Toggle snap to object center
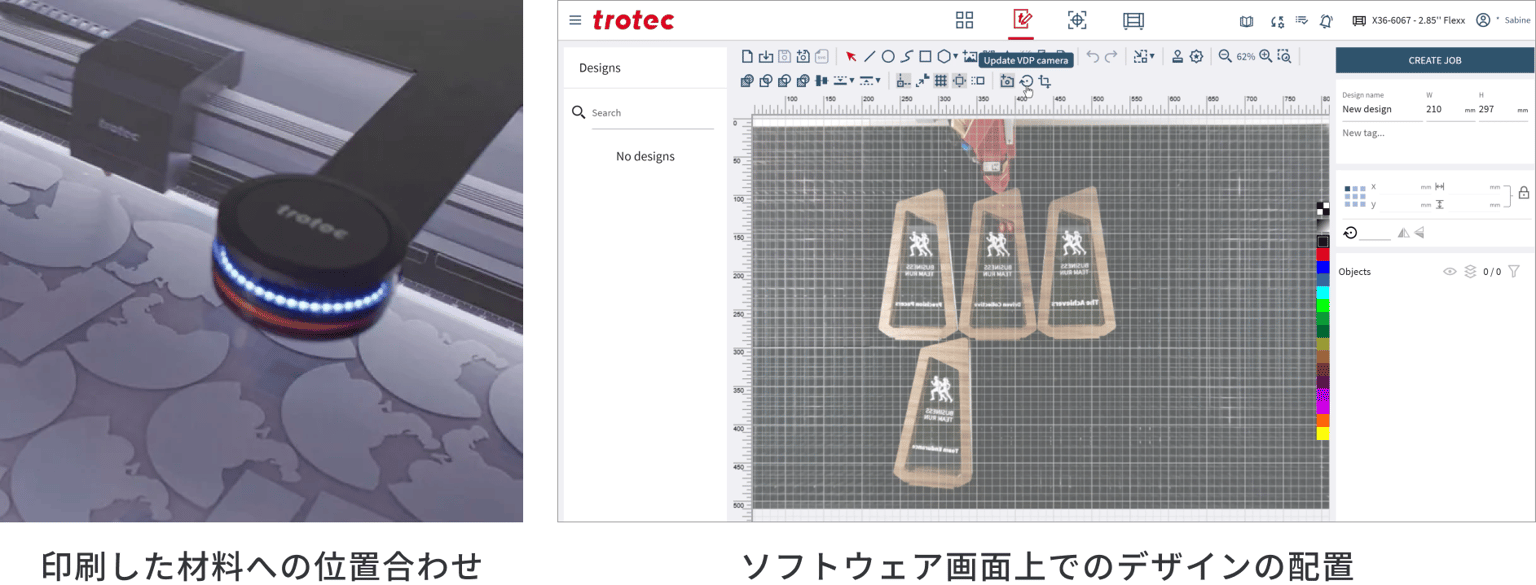Viewport: 1536px width, 585px height. click(959, 81)
